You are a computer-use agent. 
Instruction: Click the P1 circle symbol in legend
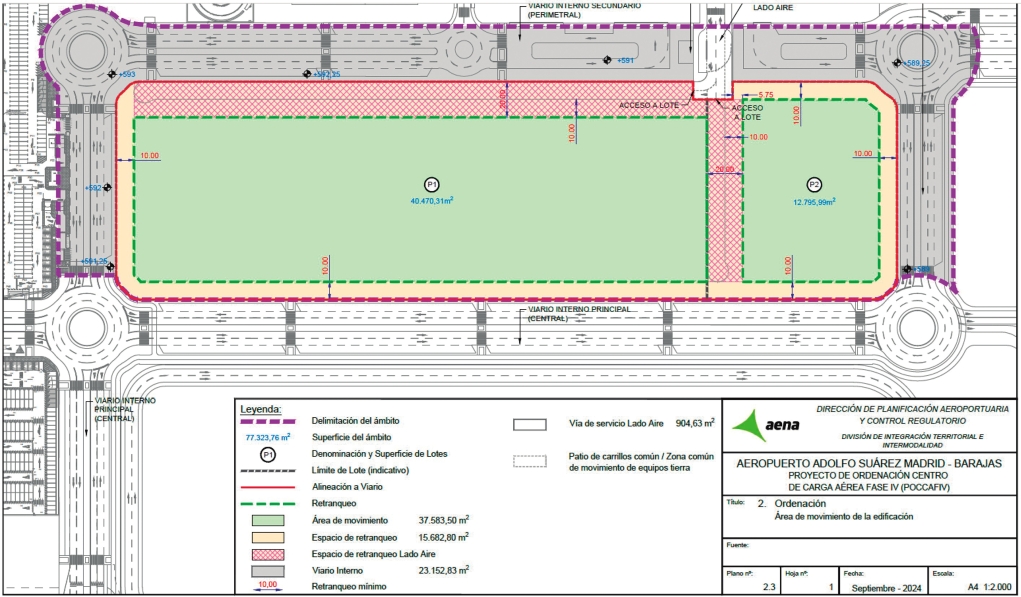pyautogui.click(x=268, y=454)
